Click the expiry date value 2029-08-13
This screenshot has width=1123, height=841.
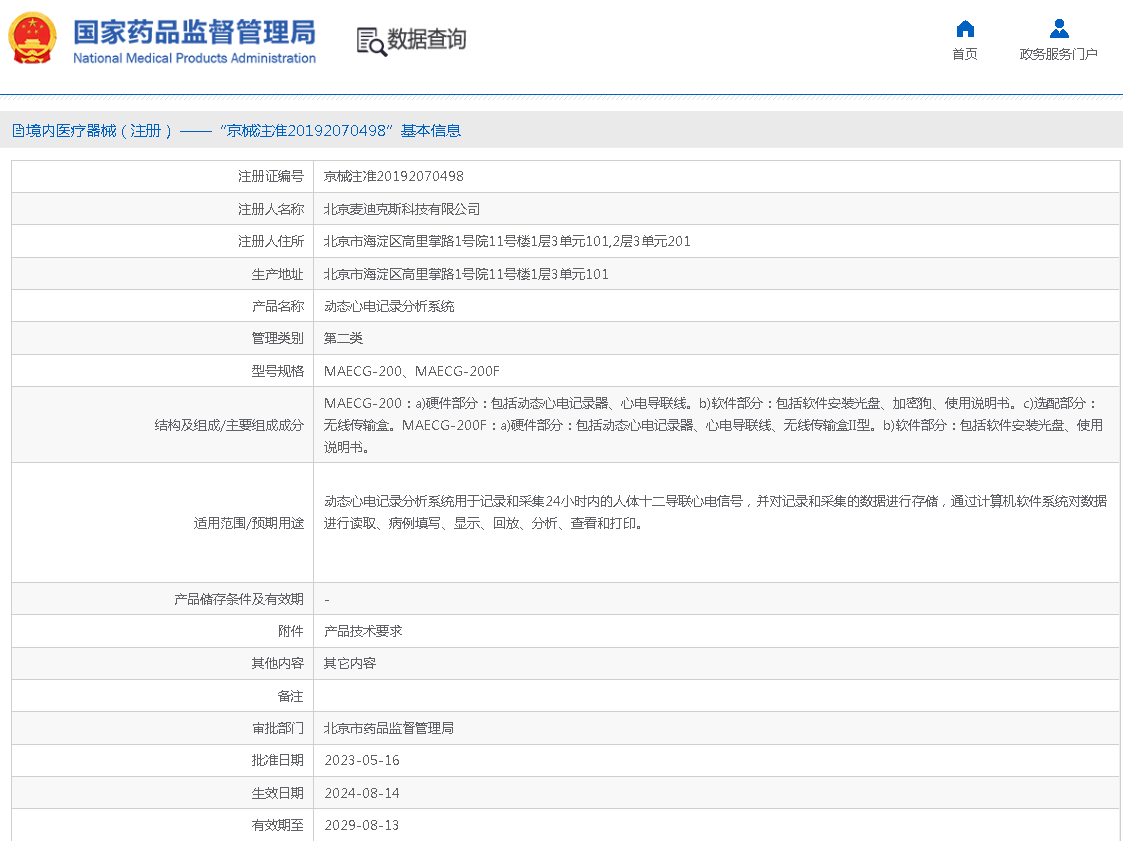click(x=362, y=825)
